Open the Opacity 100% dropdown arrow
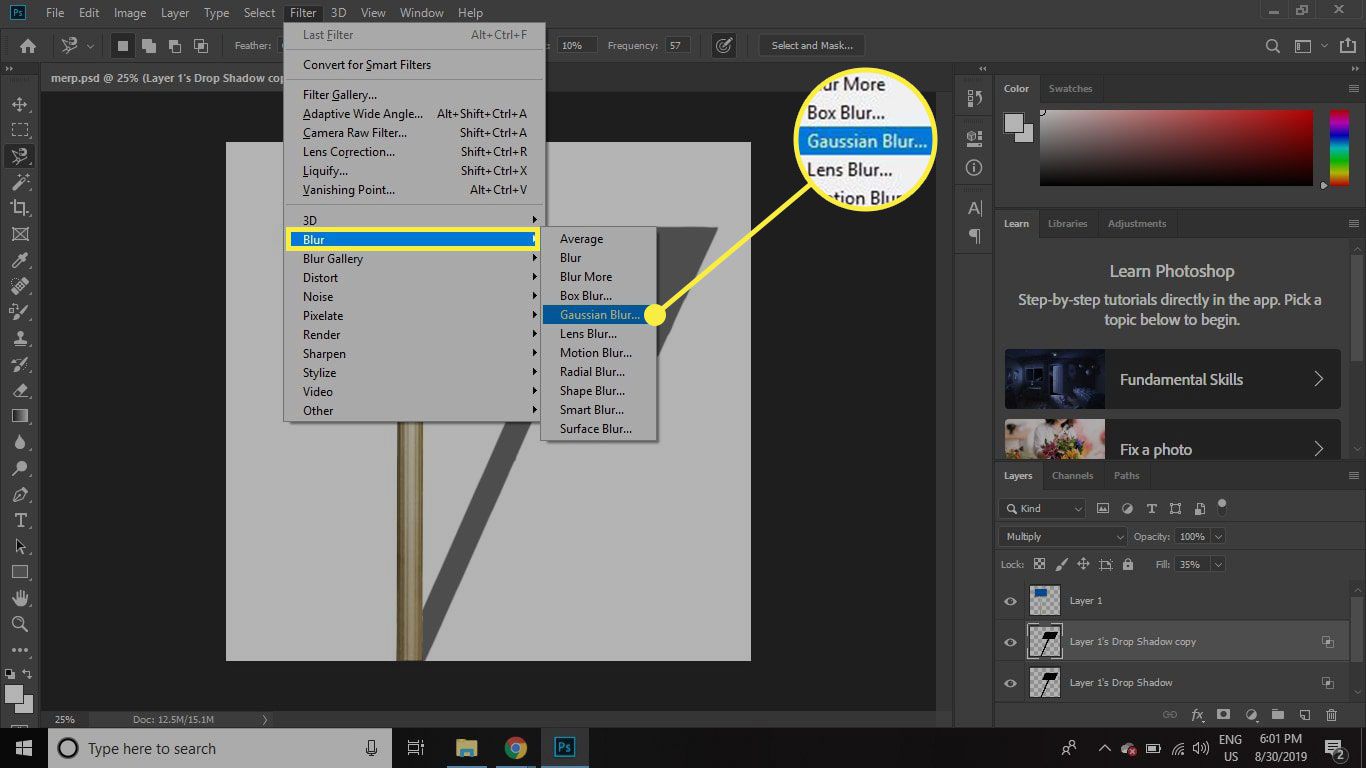The image size is (1366, 768). (x=1217, y=537)
